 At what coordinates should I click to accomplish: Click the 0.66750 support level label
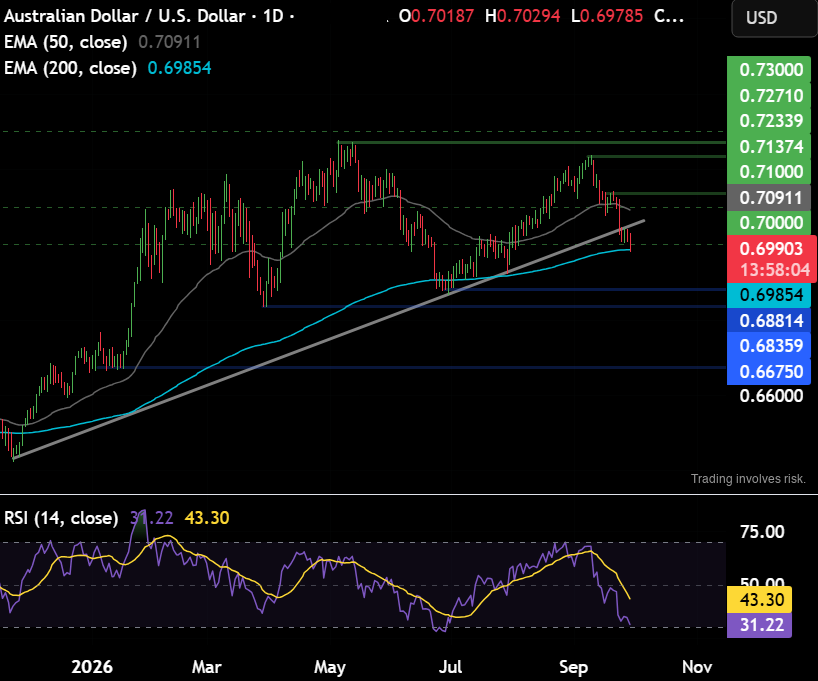[769, 372]
